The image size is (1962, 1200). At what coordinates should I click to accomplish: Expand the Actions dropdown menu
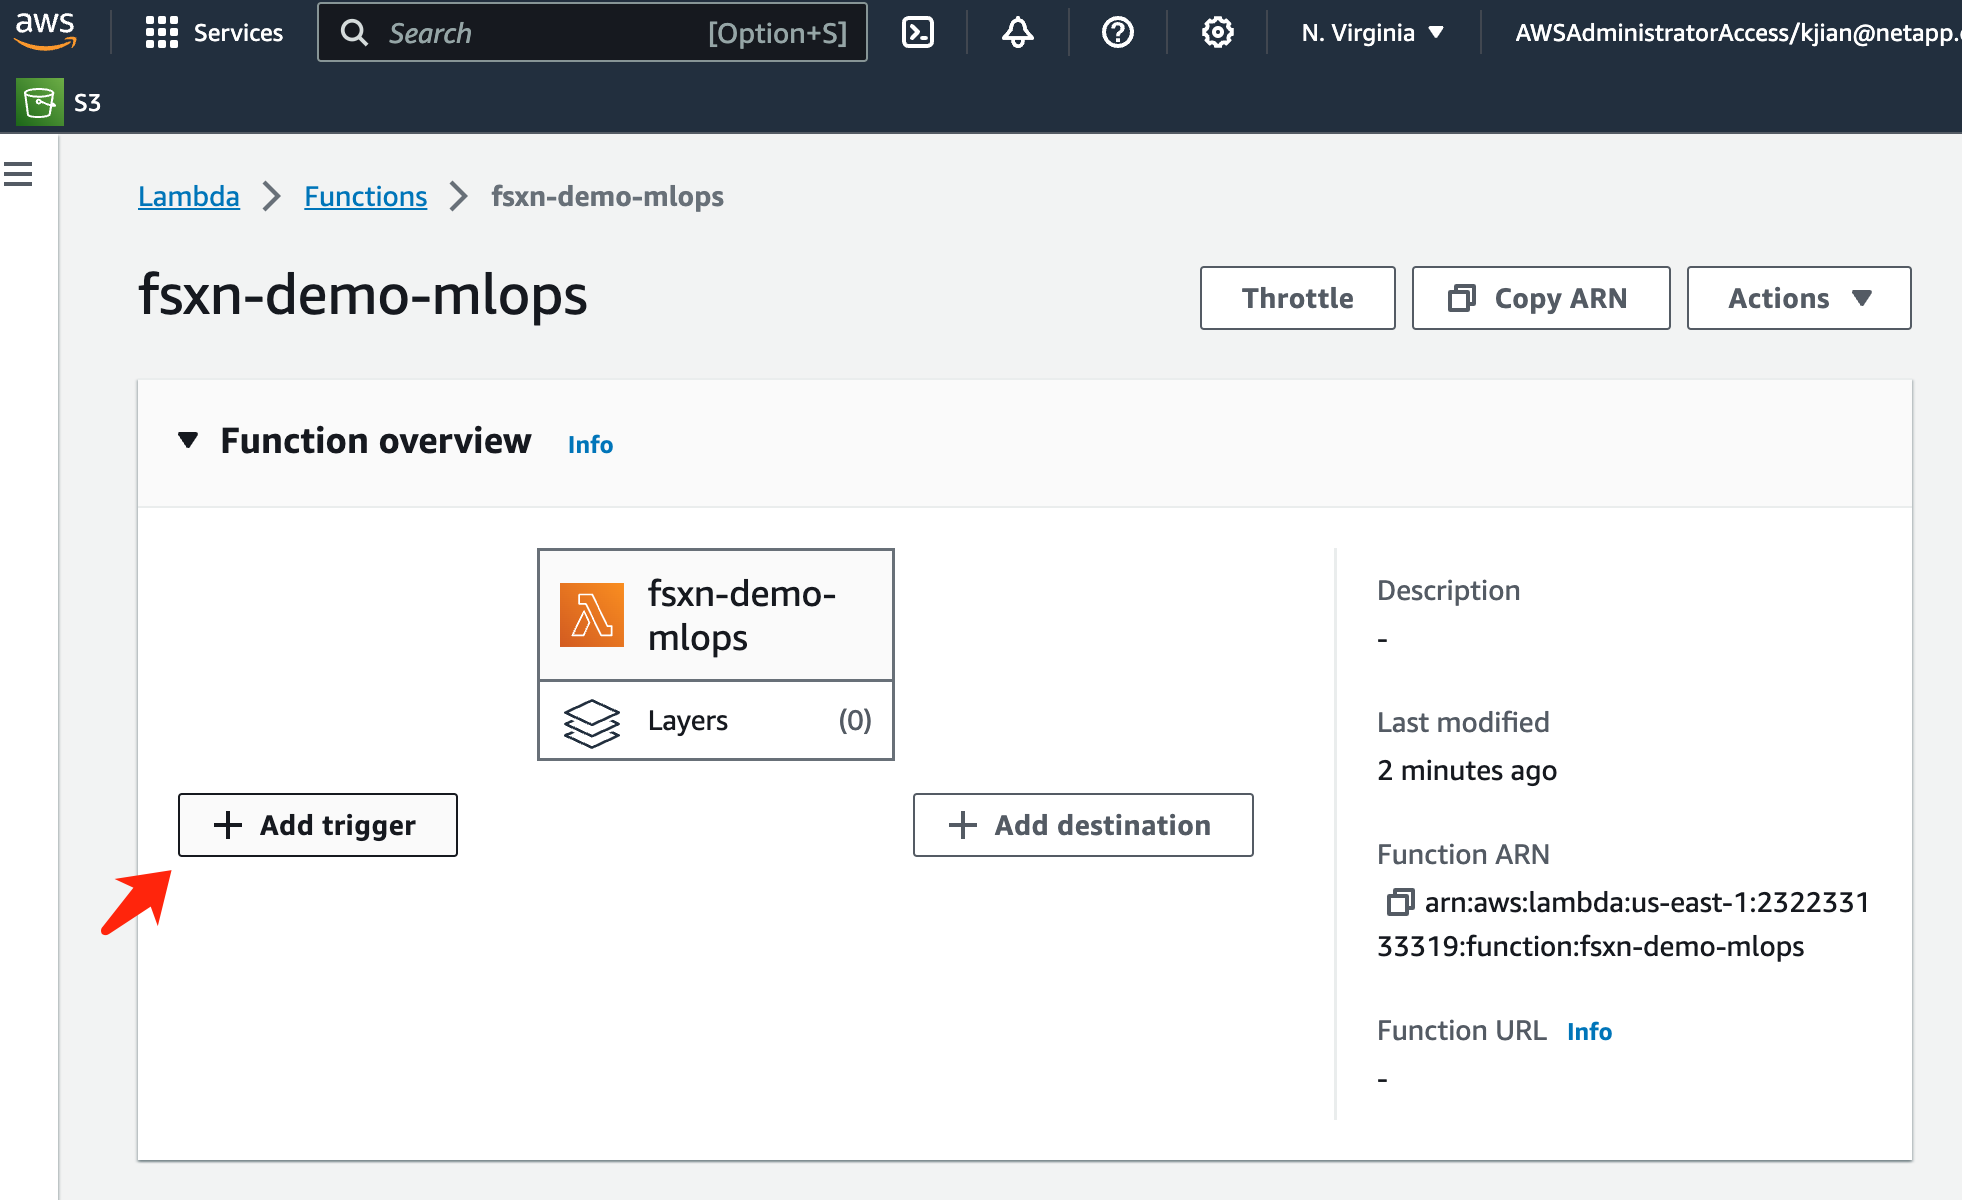coord(1798,298)
